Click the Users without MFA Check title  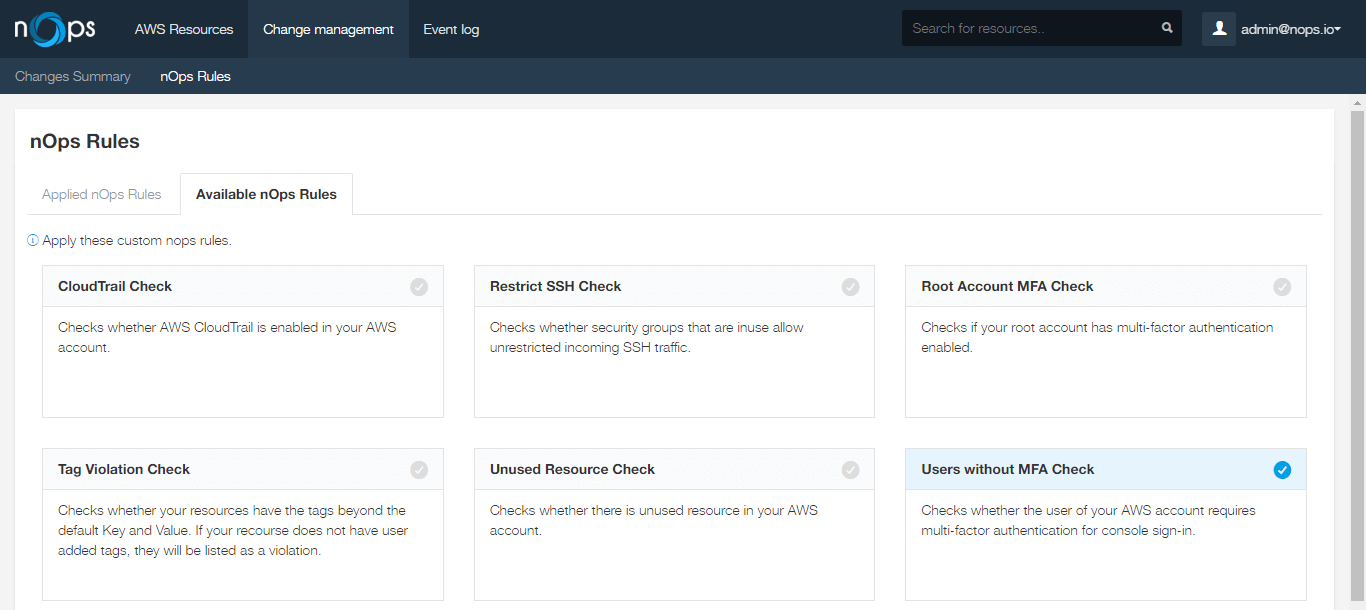pos(1008,469)
